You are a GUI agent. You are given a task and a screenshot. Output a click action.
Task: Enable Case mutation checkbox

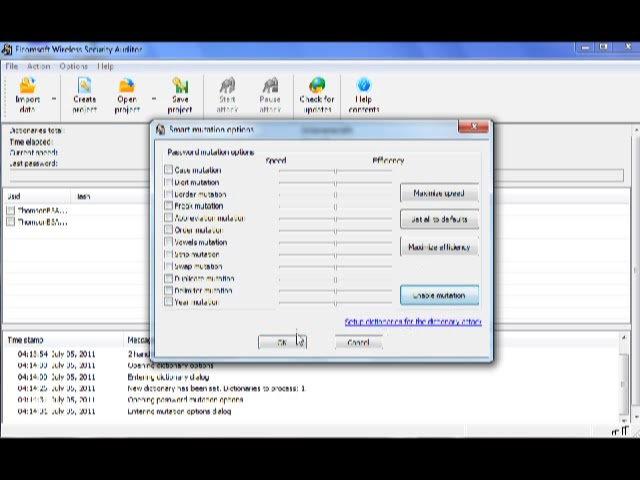tap(169, 170)
